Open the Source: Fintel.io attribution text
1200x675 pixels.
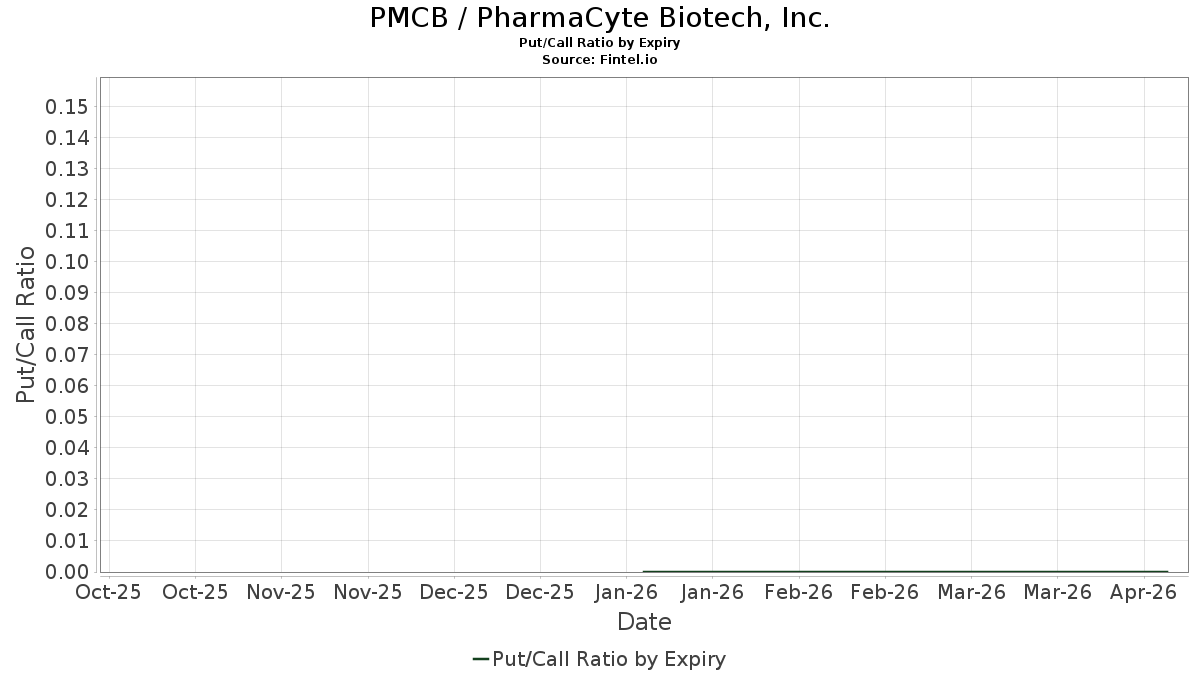coord(600,60)
